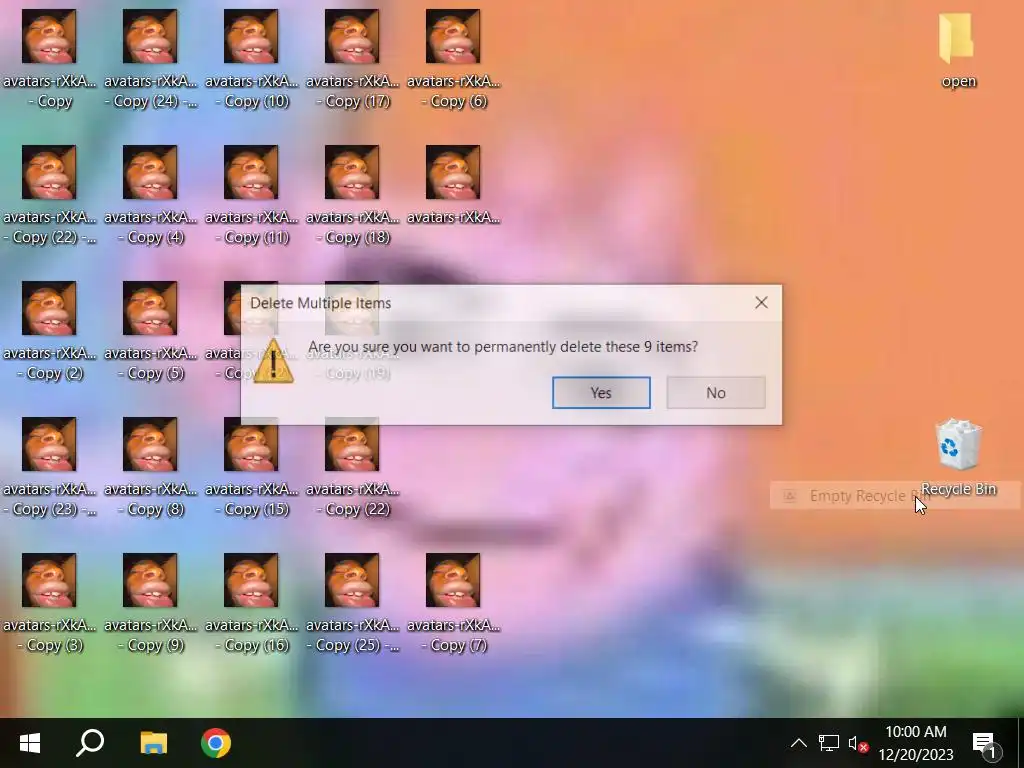Select the avatars file "- Copy (16)"
Screen dimensions: 1024x768
coord(251,602)
